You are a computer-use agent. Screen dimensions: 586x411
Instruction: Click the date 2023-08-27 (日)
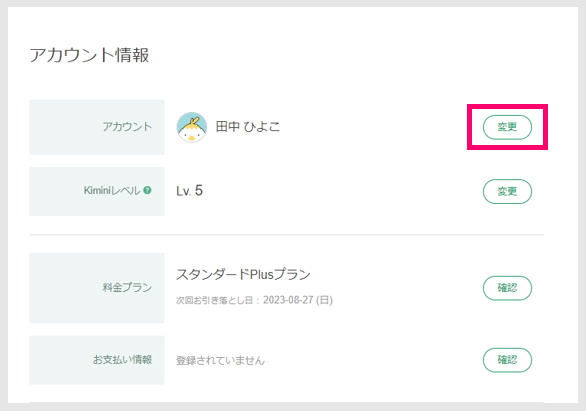tap(298, 300)
